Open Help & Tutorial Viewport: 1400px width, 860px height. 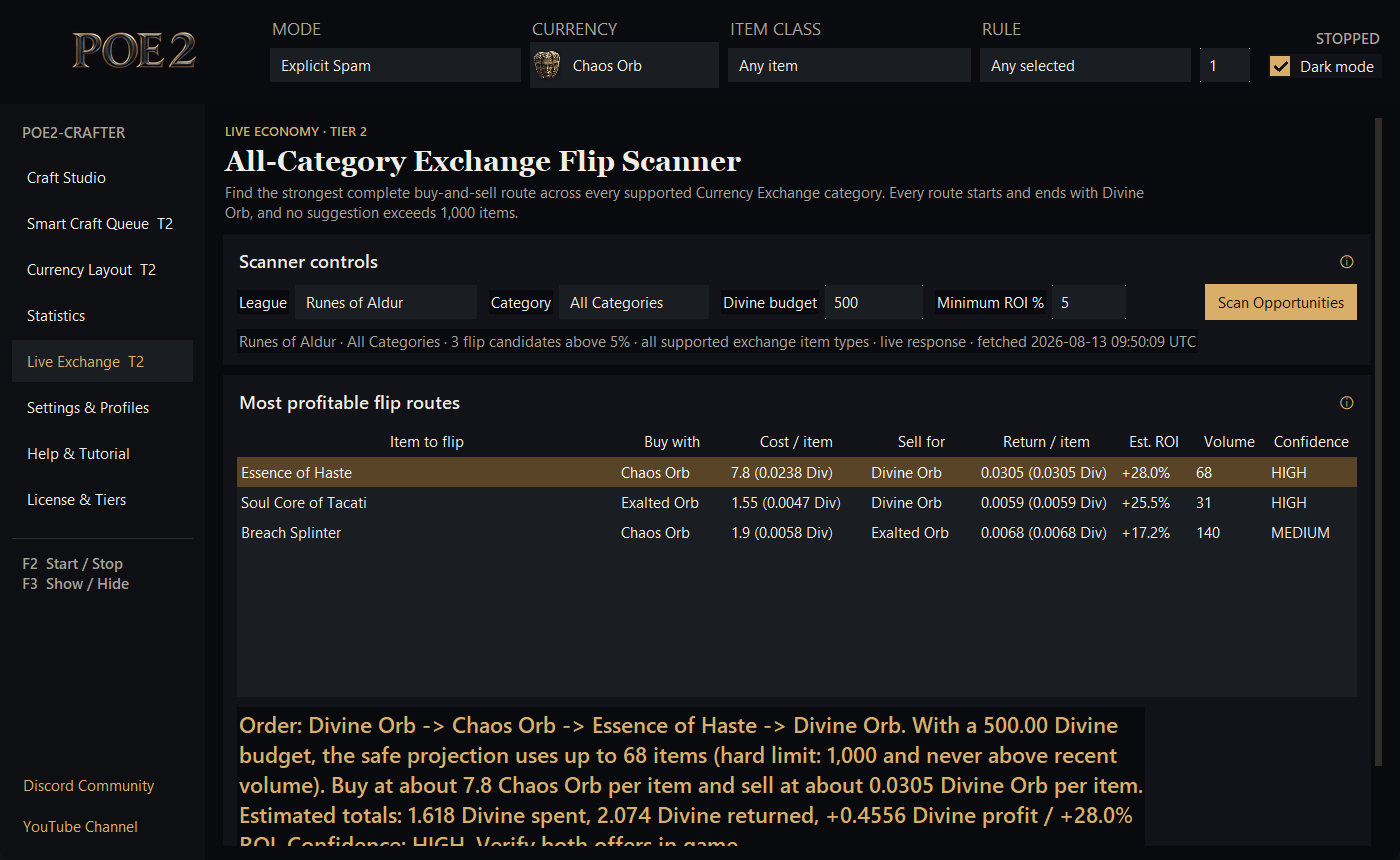(102, 454)
